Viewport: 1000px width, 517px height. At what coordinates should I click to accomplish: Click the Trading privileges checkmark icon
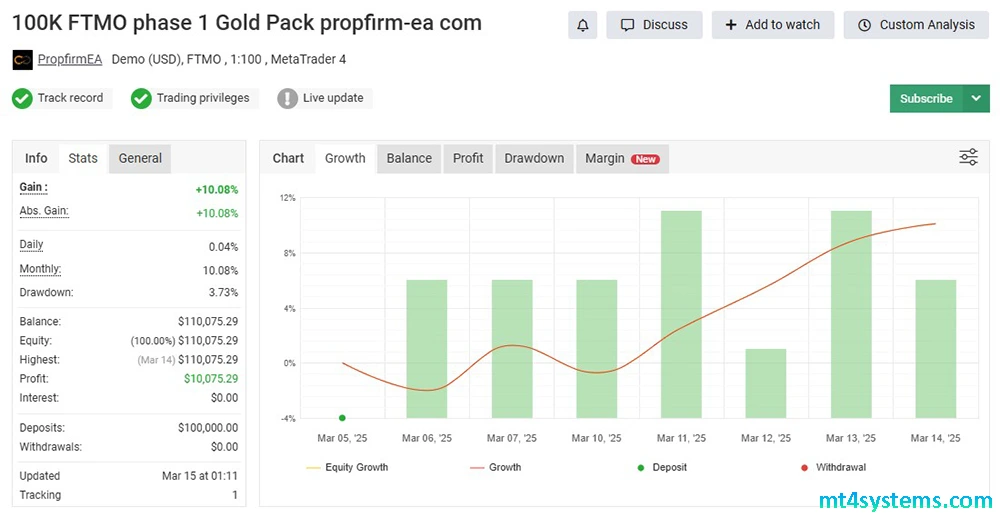141,98
